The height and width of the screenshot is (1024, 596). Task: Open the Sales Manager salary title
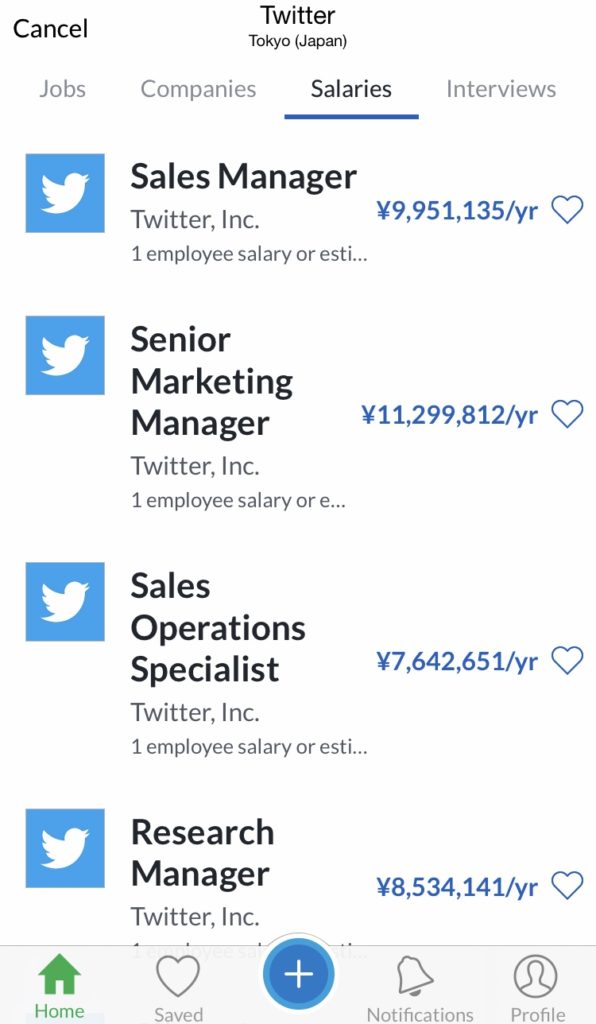point(243,176)
